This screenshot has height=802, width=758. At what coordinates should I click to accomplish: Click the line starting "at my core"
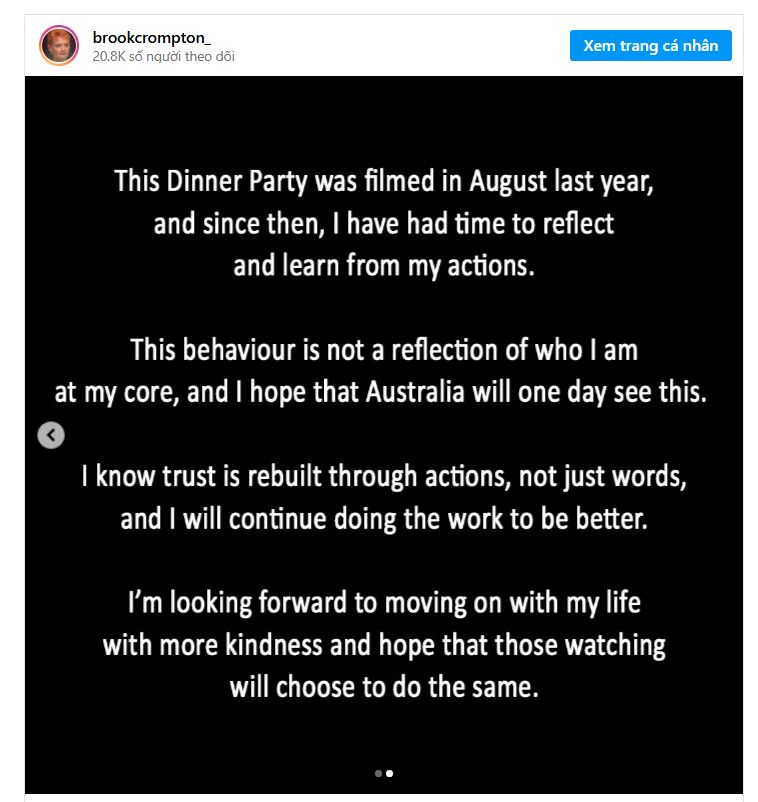click(x=381, y=392)
